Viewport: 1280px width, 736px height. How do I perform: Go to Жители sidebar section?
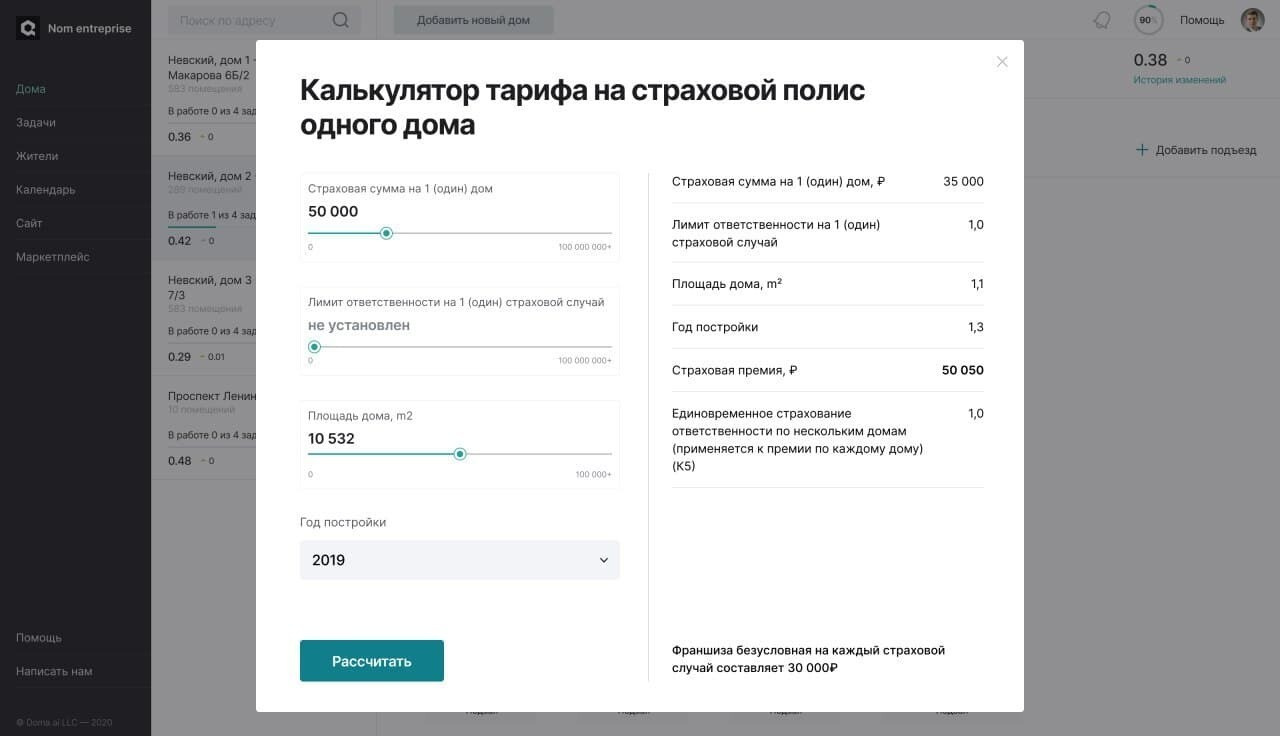pyautogui.click(x=37, y=156)
